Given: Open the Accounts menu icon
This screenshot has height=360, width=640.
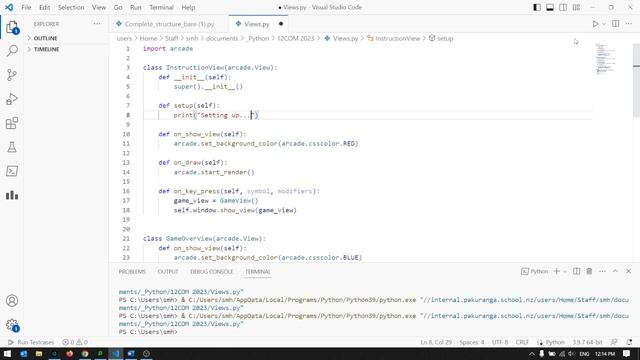Looking at the screenshot, I should pyautogui.click(x=12, y=301).
